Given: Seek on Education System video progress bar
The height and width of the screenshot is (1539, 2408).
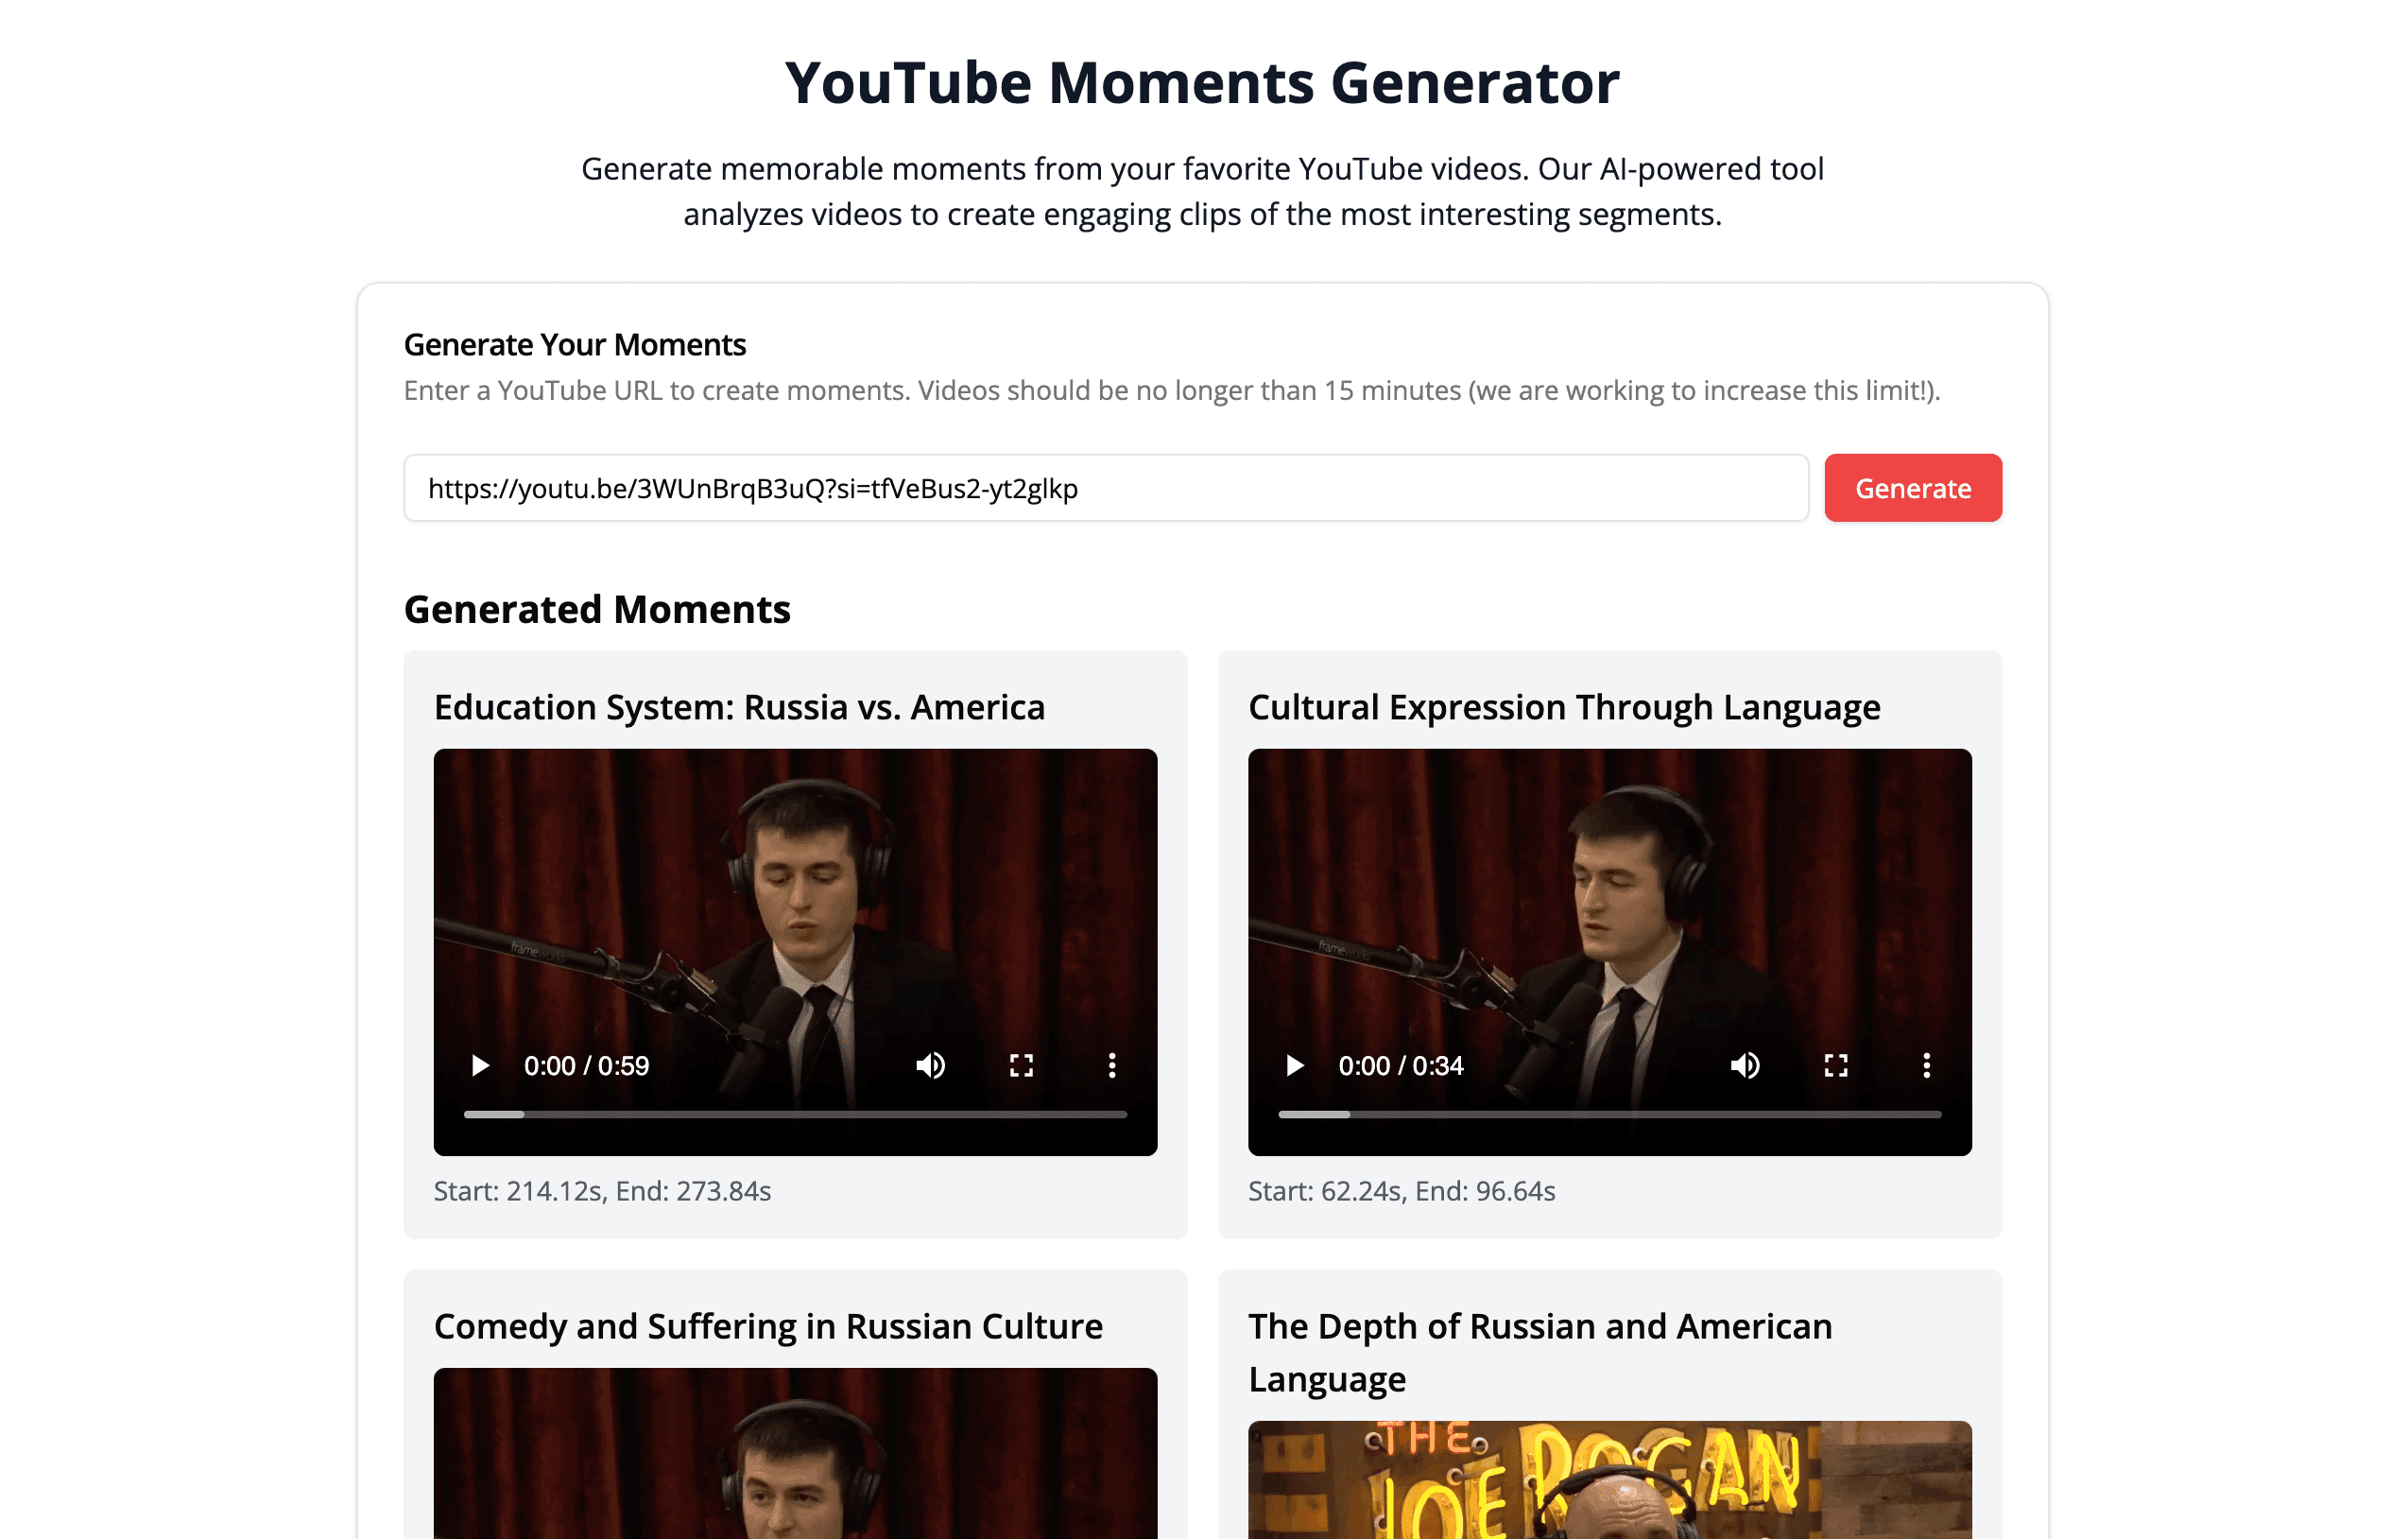Looking at the screenshot, I should (x=795, y=1114).
